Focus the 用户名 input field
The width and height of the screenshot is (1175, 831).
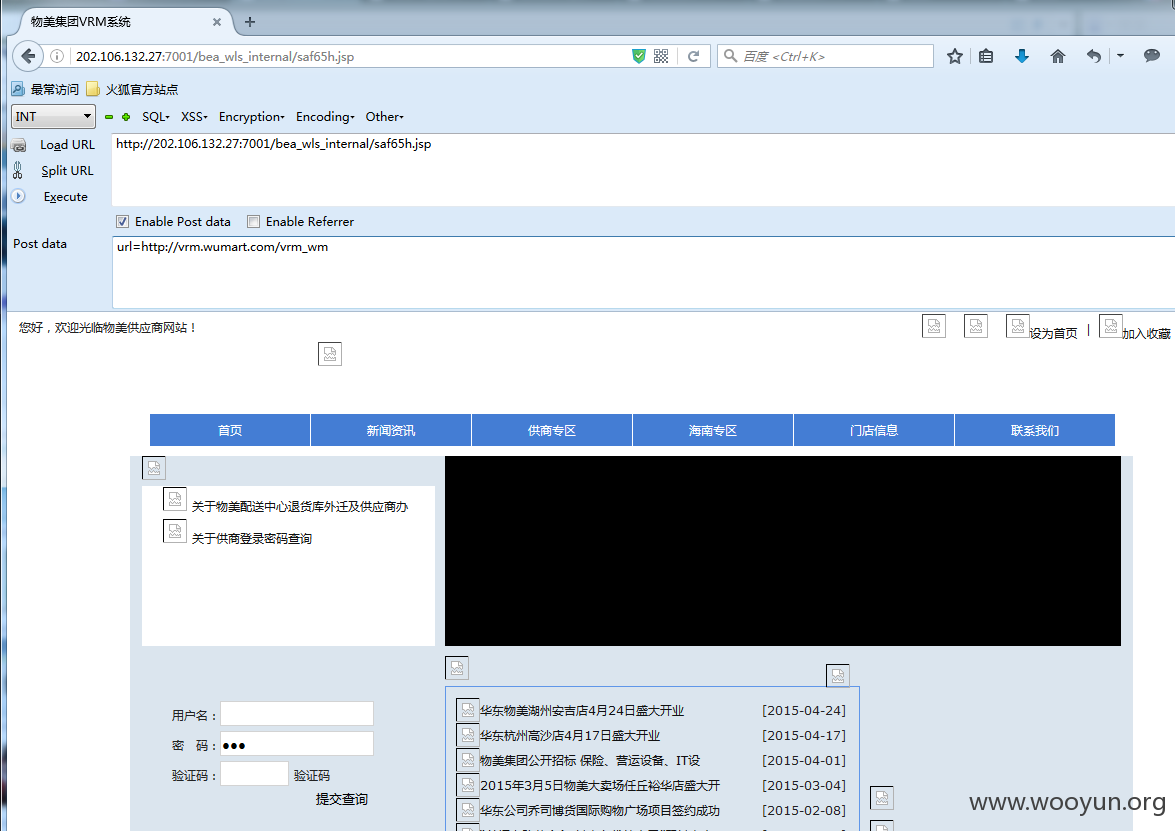[297, 713]
